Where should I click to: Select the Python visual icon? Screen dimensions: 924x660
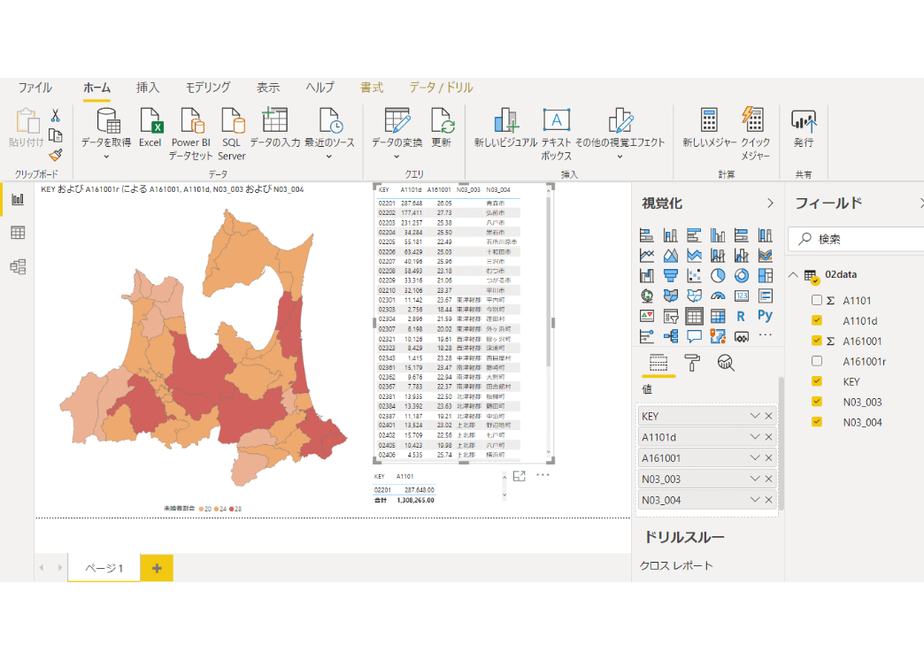[x=765, y=316]
